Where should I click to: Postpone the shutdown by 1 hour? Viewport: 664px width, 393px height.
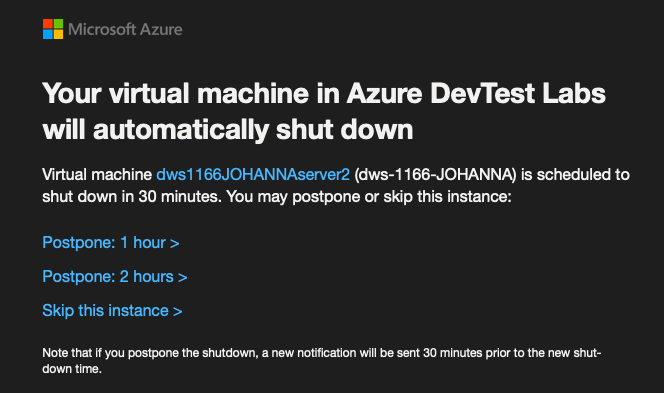click(x=111, y=243)
